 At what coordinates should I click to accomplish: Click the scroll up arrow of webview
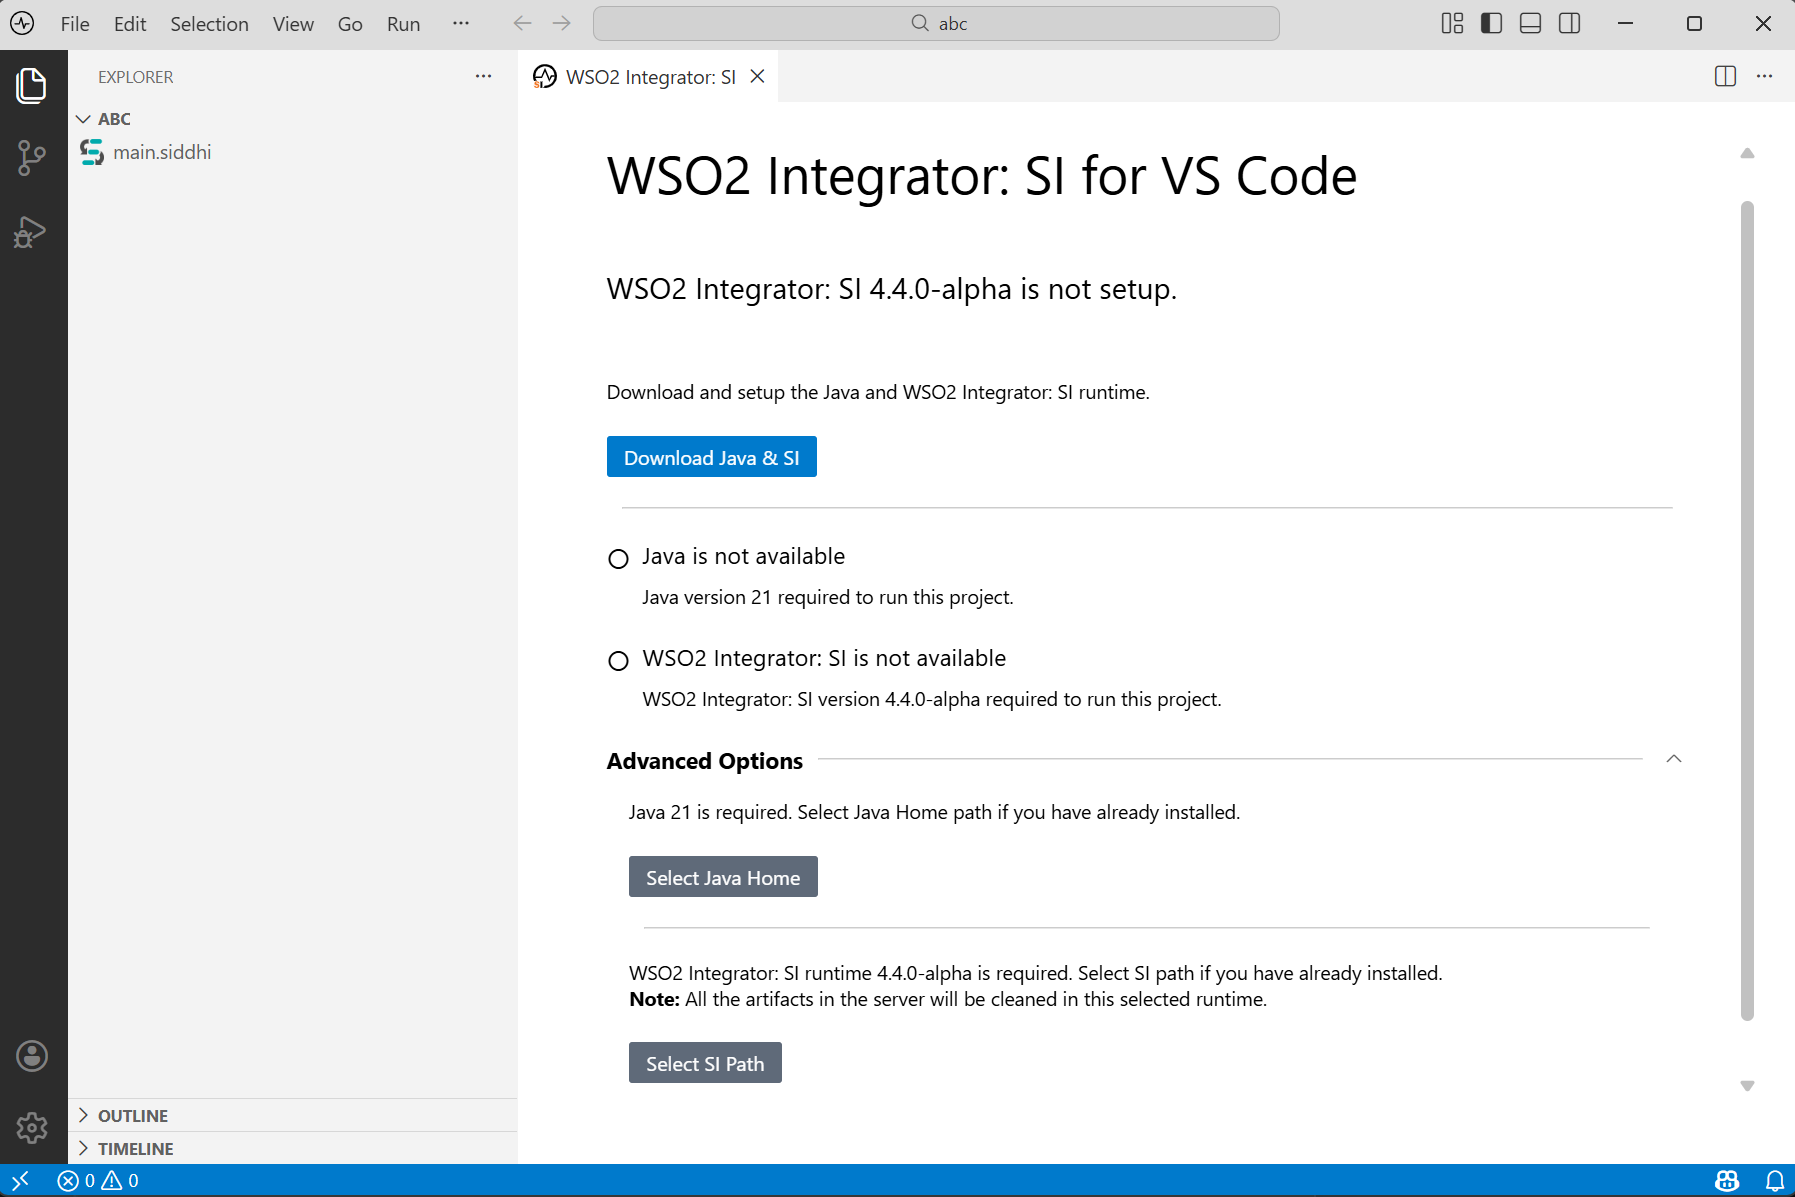1747,154
